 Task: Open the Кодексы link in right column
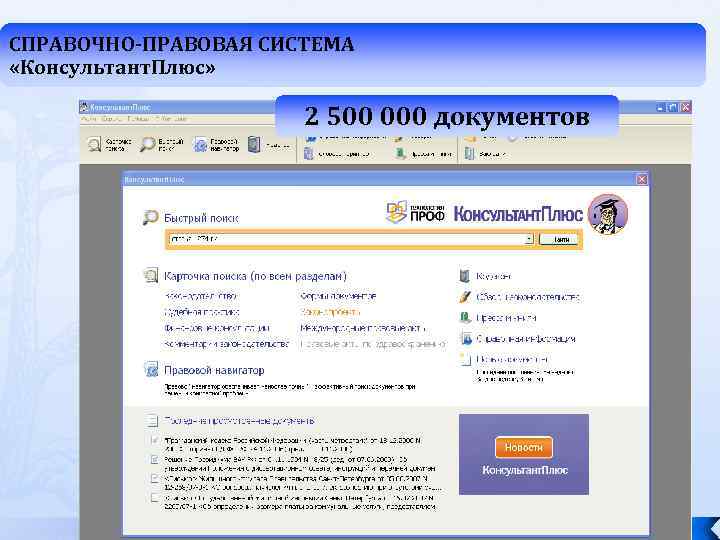pos(494,276)
